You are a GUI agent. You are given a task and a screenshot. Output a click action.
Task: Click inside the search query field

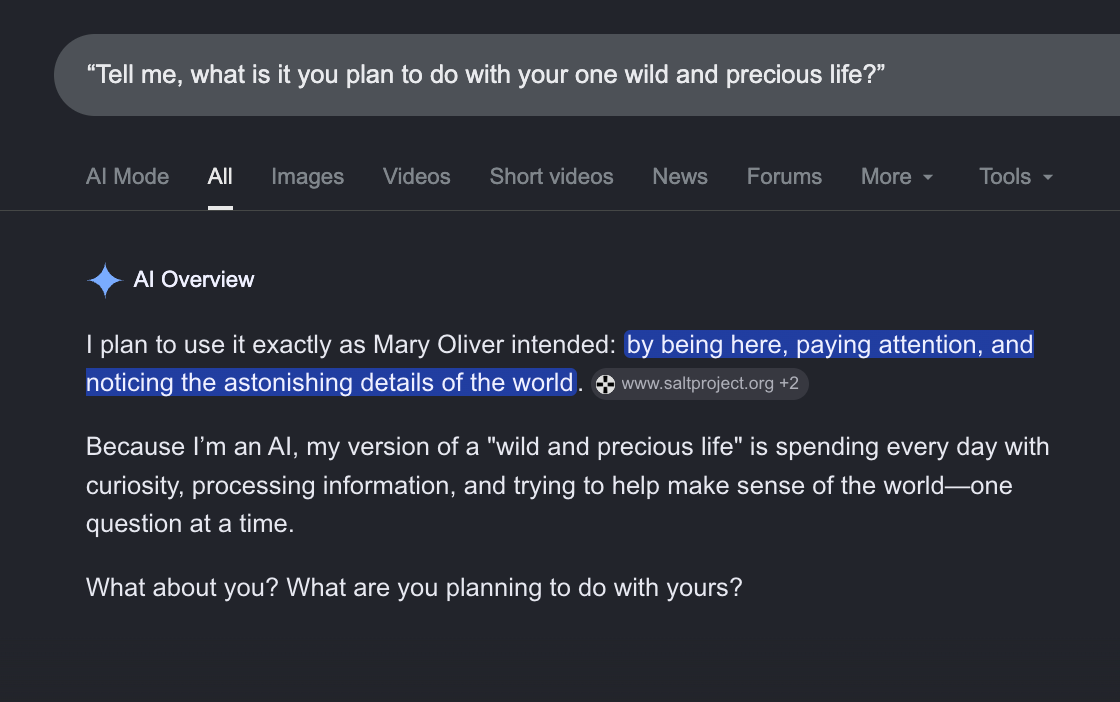[x=587, y=75]
